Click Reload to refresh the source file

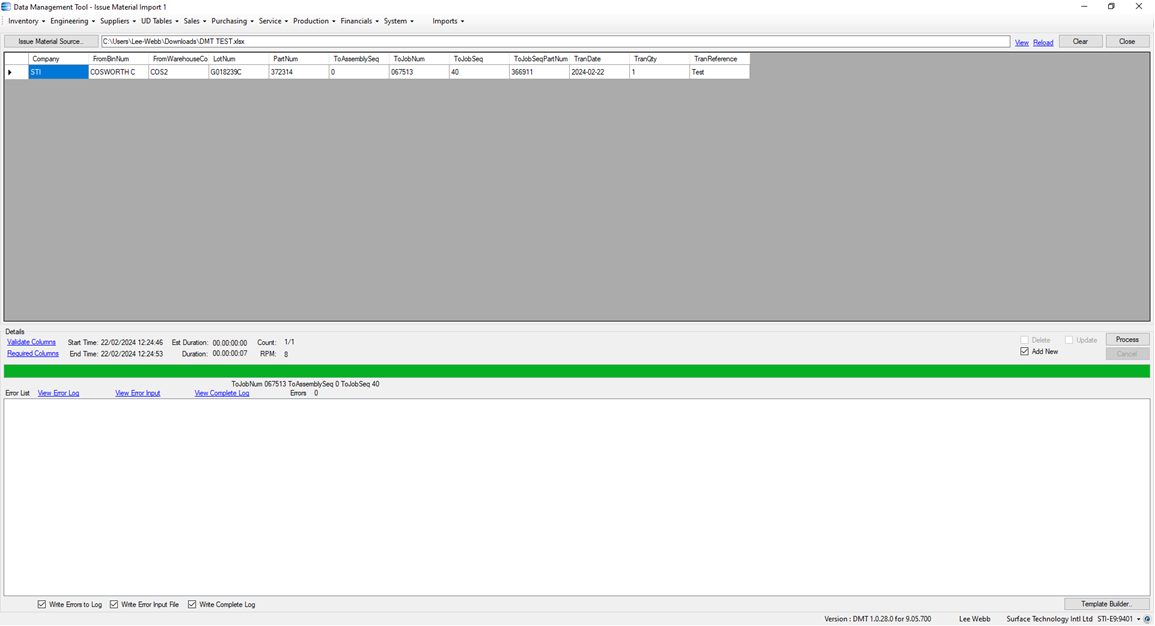(1043, 41)
